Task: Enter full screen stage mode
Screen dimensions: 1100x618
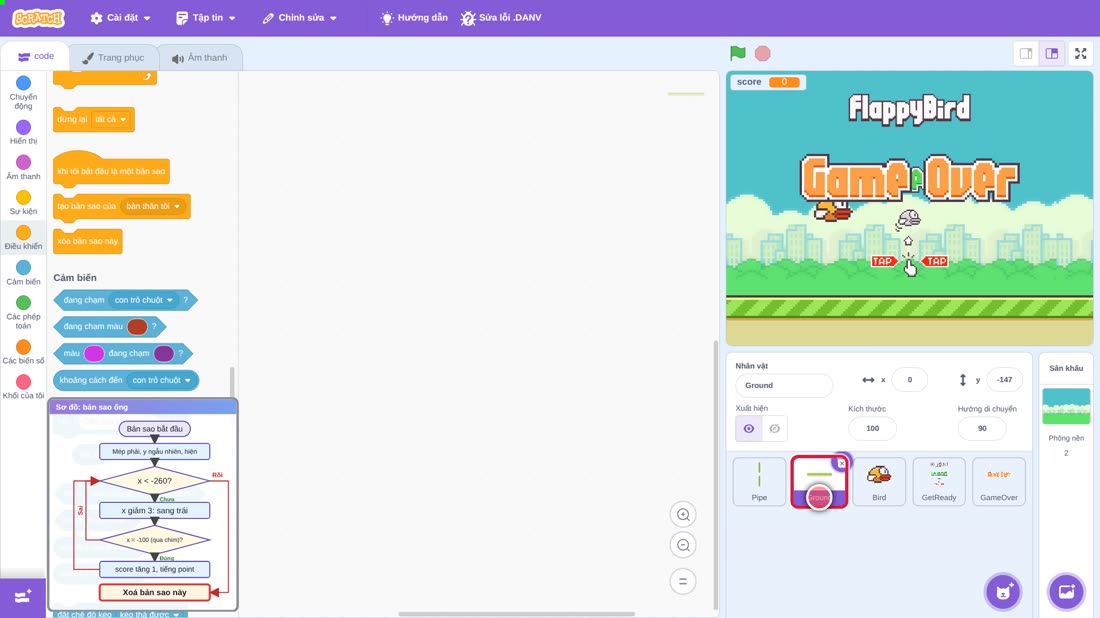Action: (x=1080, y=53)
